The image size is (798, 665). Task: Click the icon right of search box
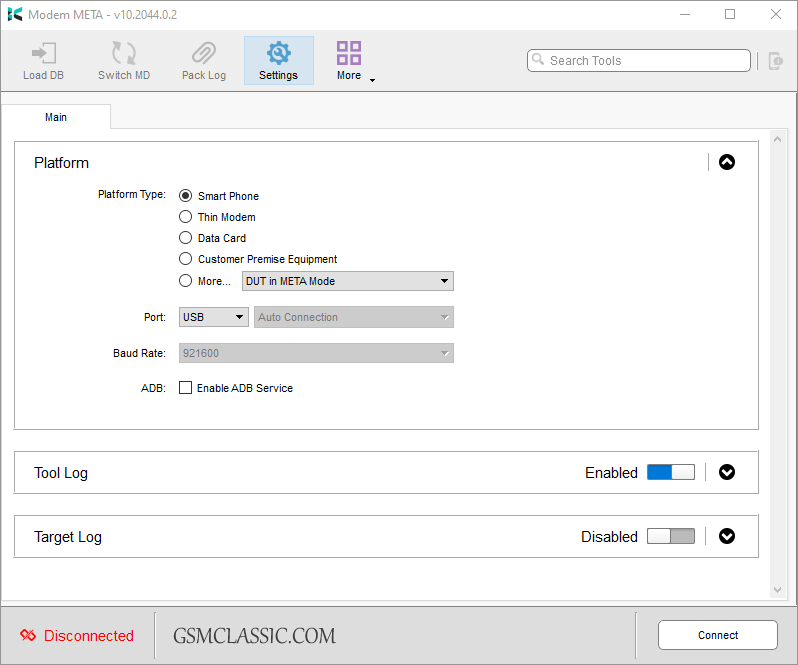775,61
